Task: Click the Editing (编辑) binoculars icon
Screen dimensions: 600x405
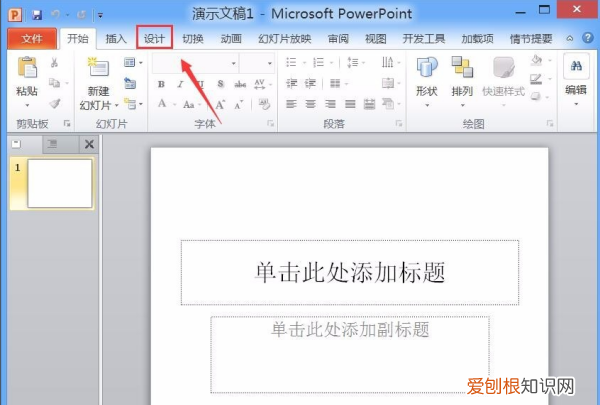Action: click(576, 68)
